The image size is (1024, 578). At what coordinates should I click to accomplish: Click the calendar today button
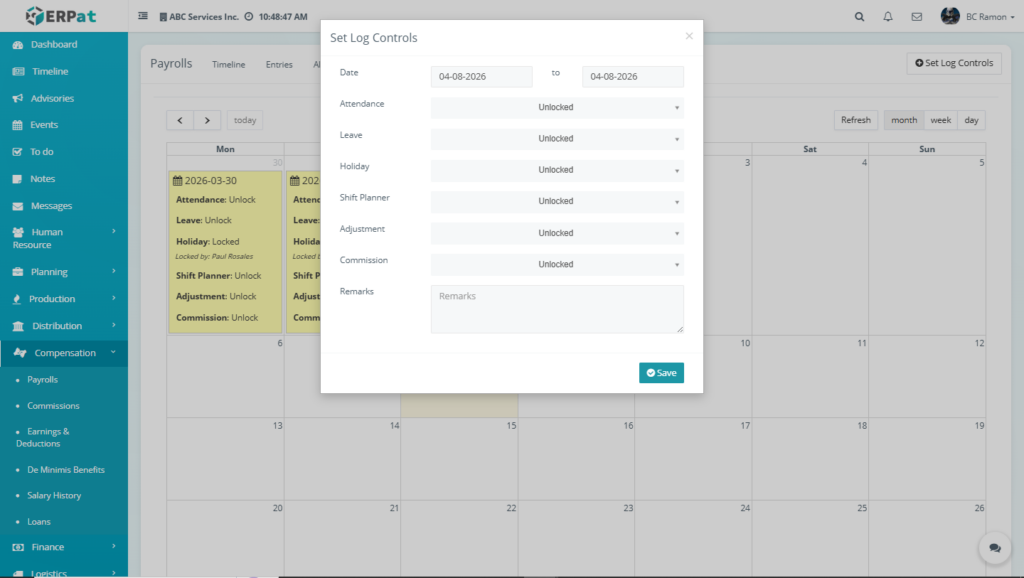[245, 120]
